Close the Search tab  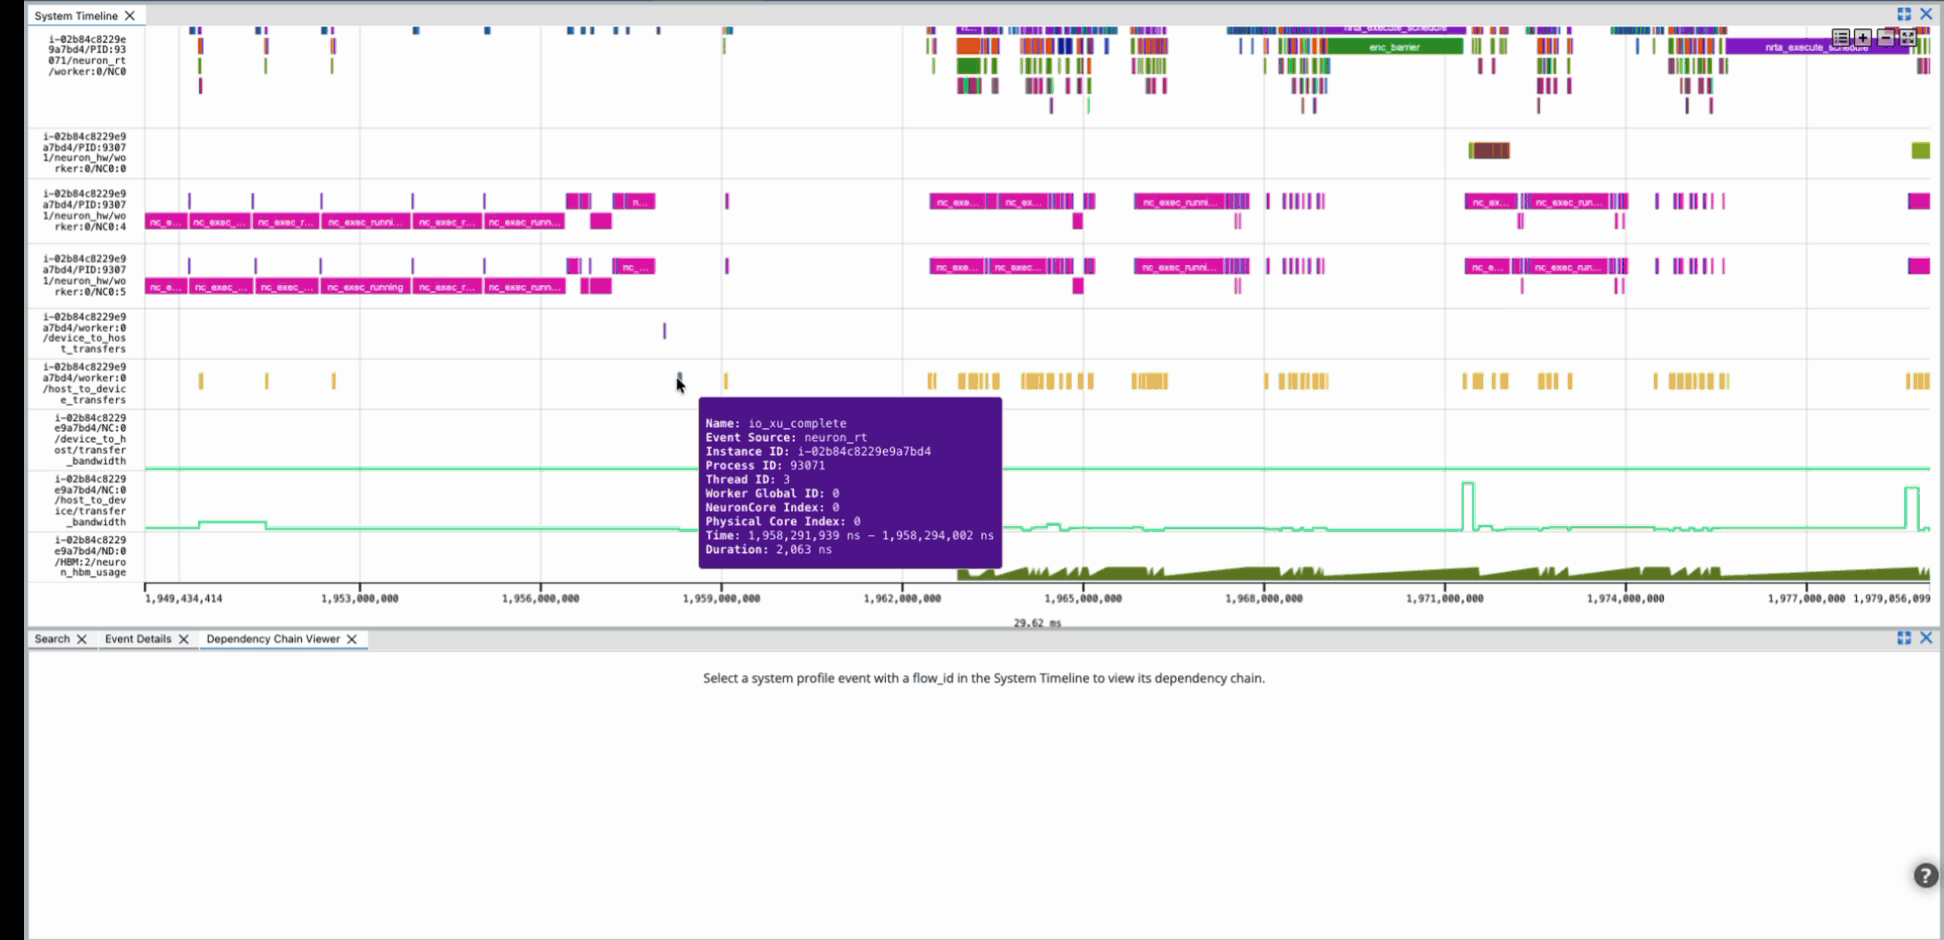coord(82,639)
